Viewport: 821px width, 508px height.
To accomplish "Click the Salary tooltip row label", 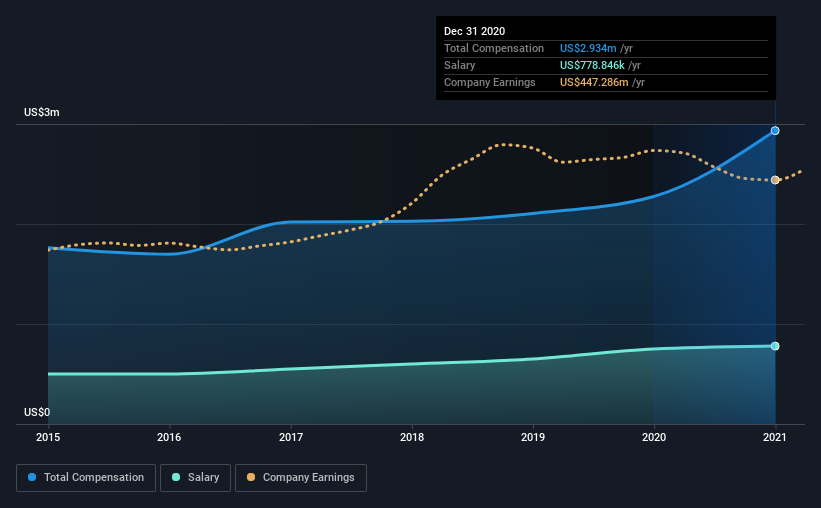I will 460,65.
